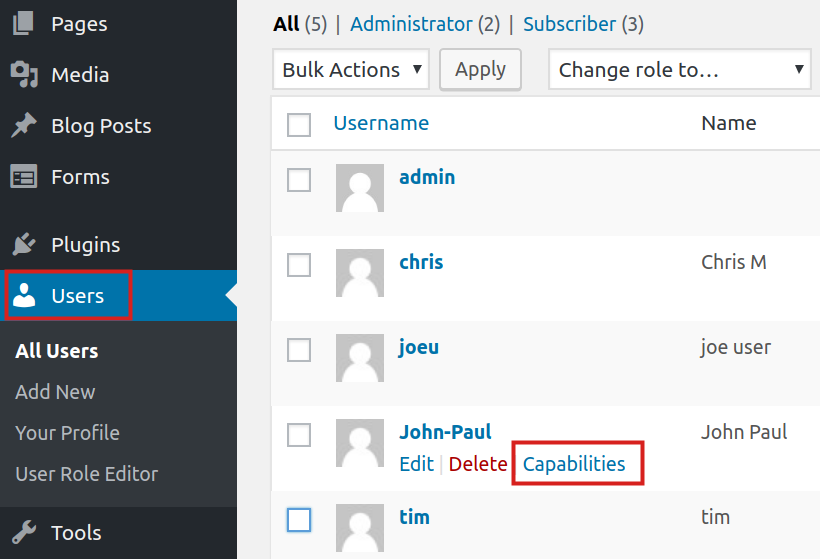This screenshot has height=559, width=820.
Task: Click the Blog Posts pin icon
Action: point(23,126)
